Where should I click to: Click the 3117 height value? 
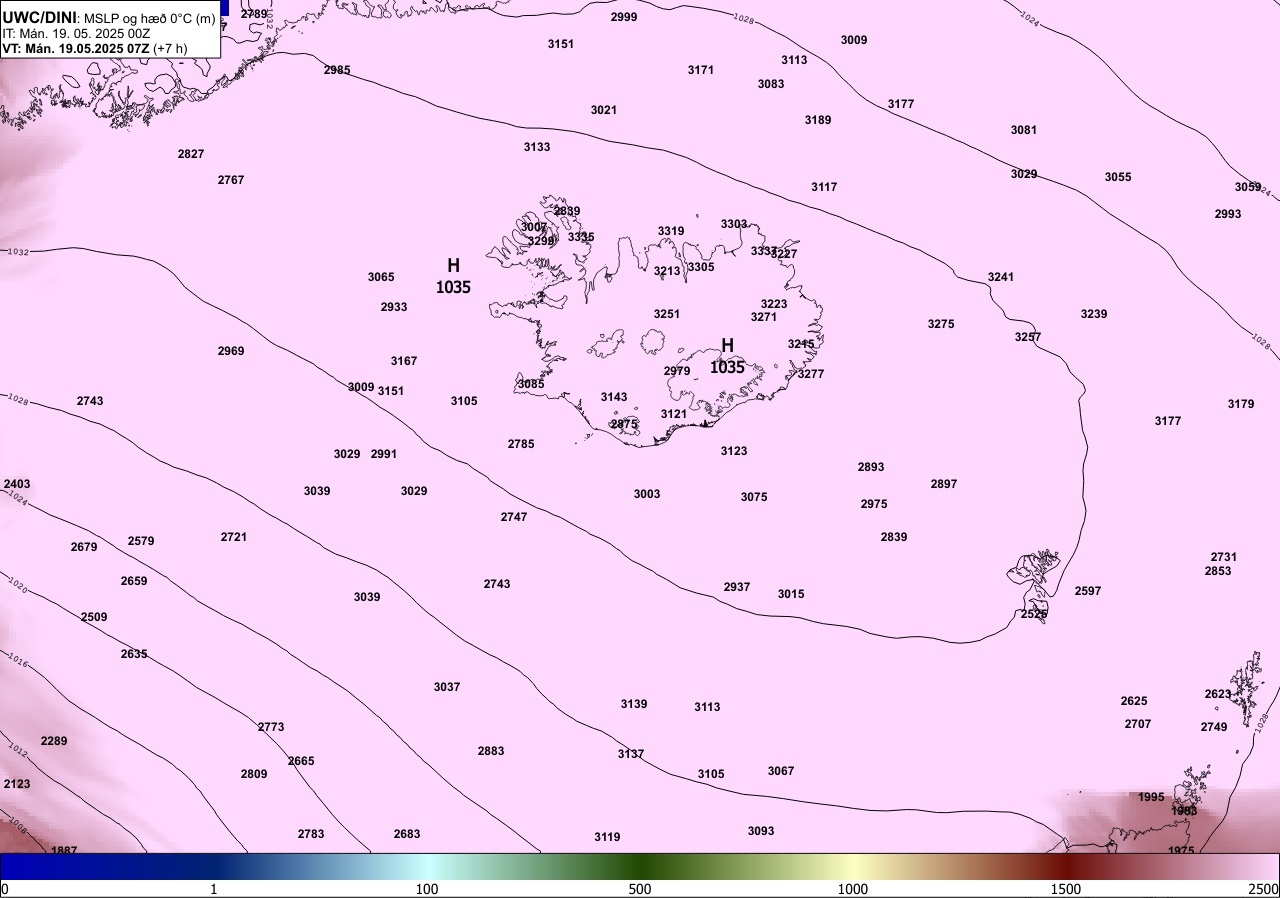824,187
